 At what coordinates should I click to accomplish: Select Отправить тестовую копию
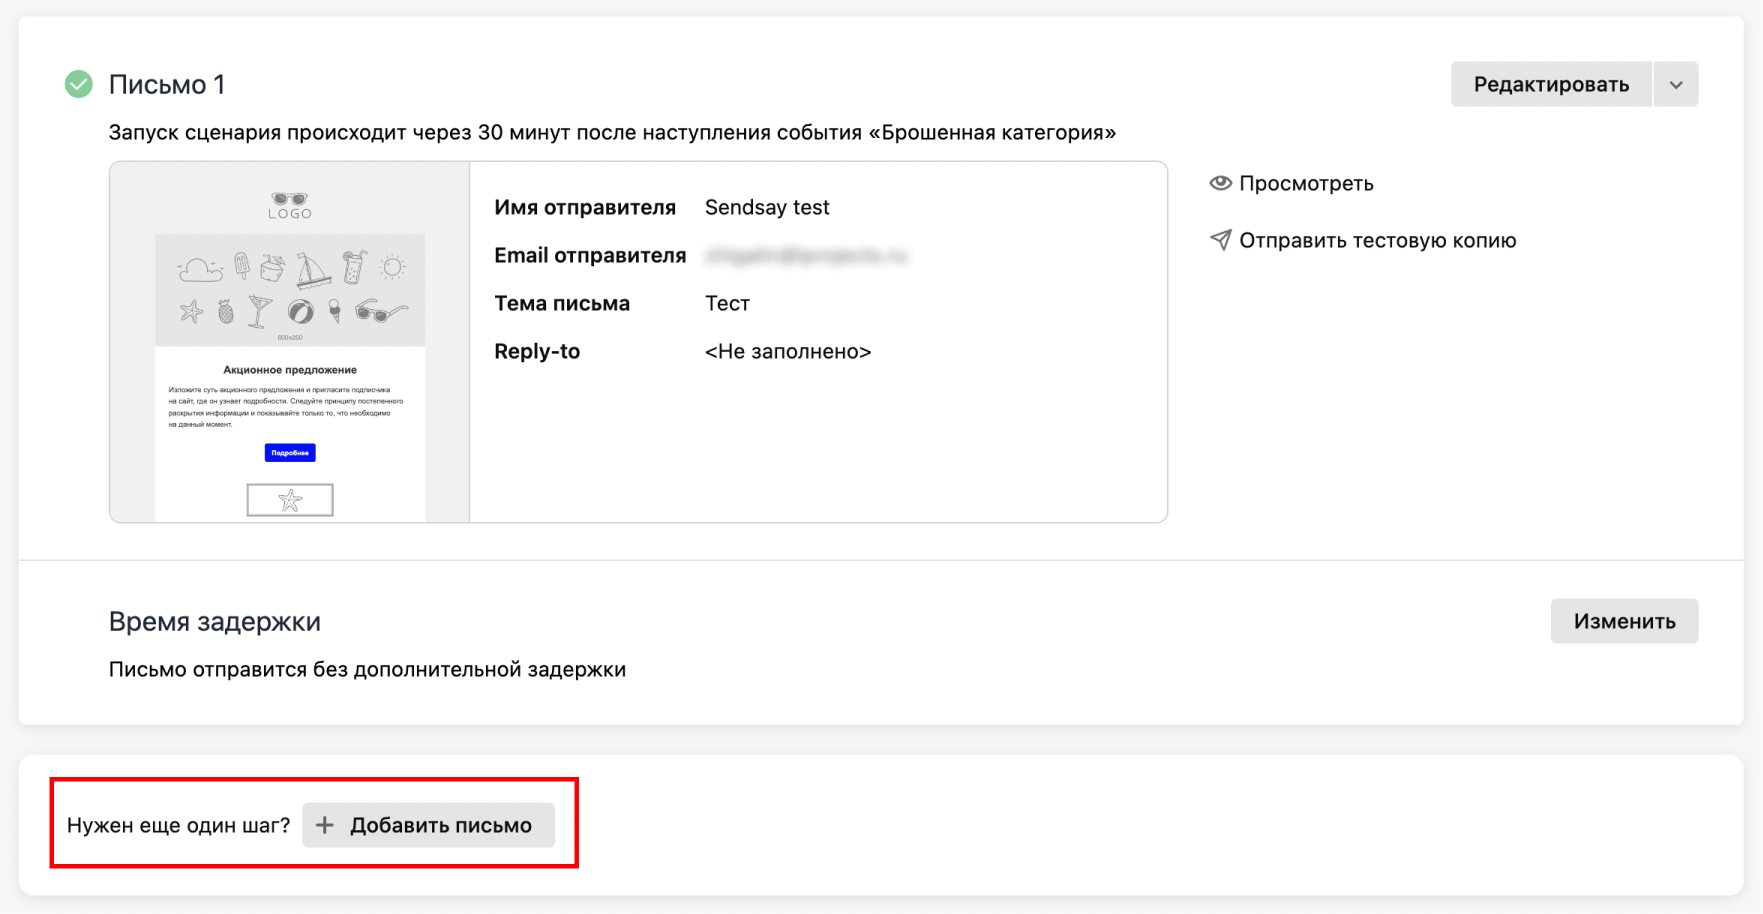pyautogui.click(x=1378, y=240)
